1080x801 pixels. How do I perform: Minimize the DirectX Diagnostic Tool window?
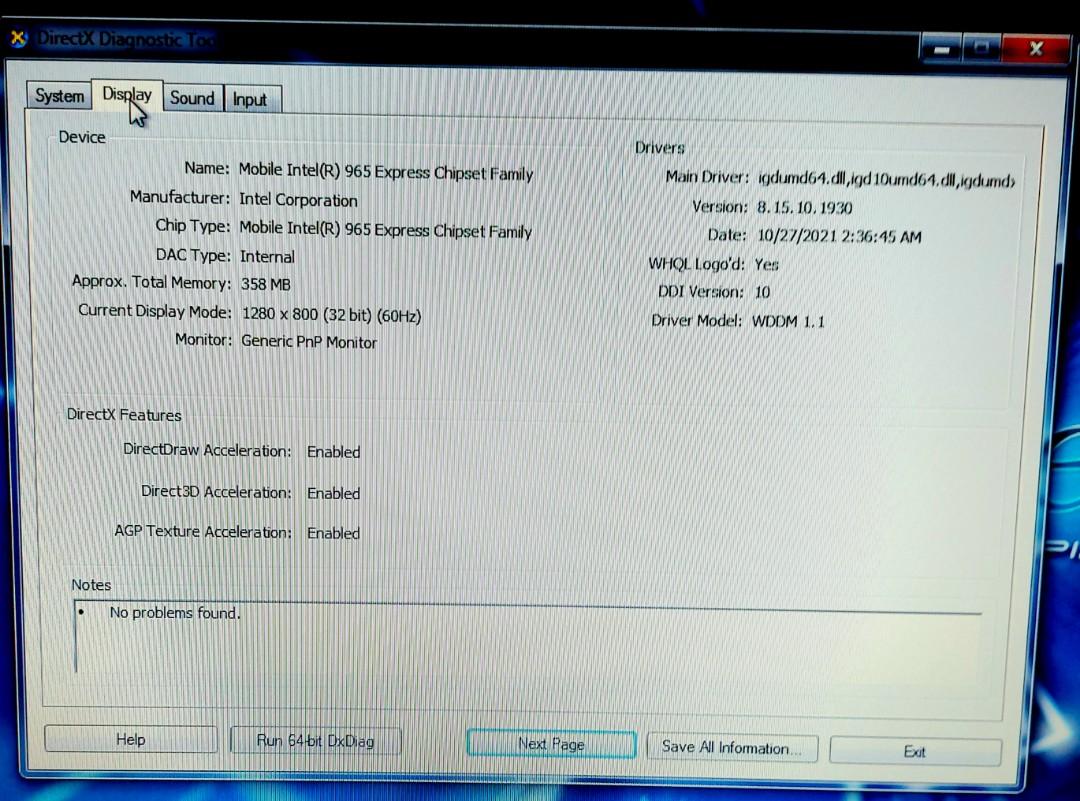pyautogui.click(x=942, y=48)
